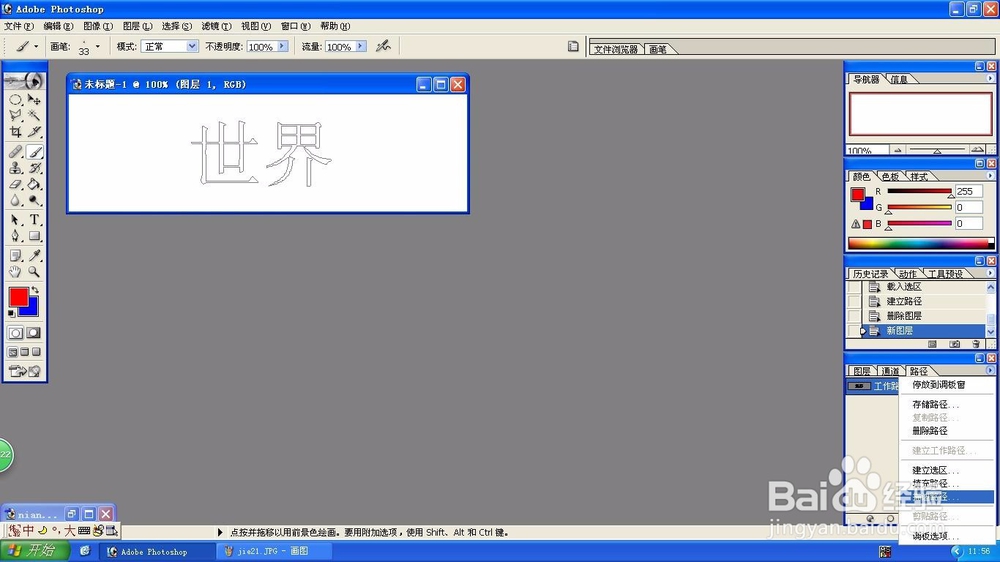The image size is (1000, 562).
Task: Open the 流量 flow slider arrow
Action: pyautogui.click(x=361, y=47)
